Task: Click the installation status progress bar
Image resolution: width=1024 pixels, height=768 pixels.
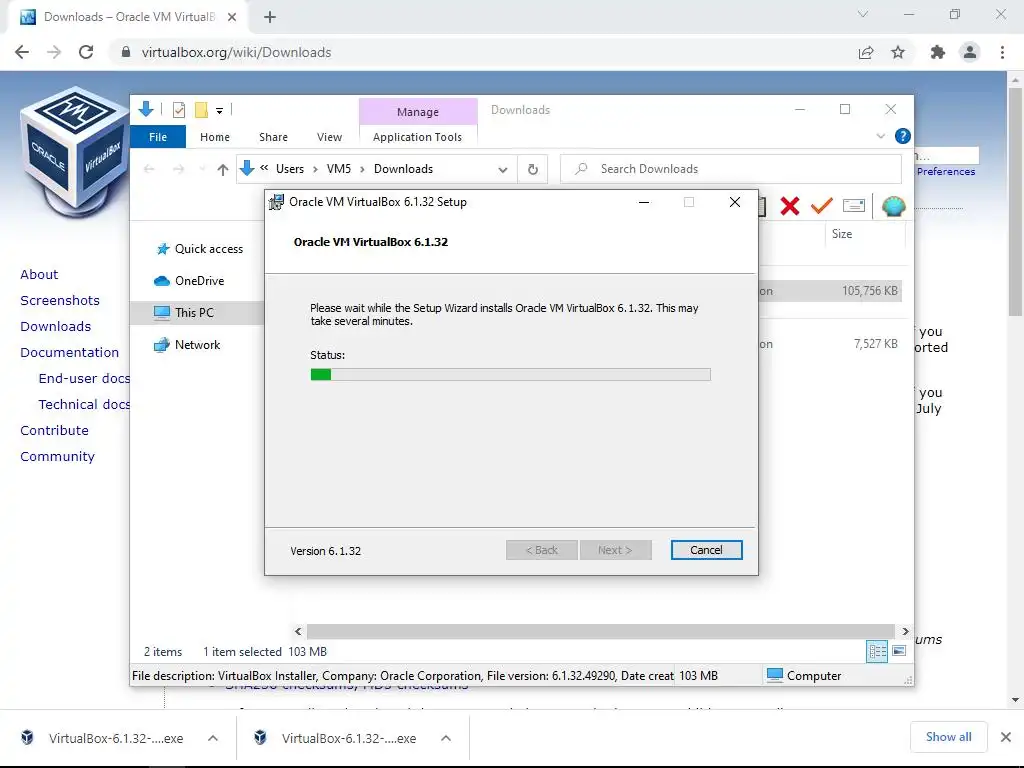Action: point(510,374)
